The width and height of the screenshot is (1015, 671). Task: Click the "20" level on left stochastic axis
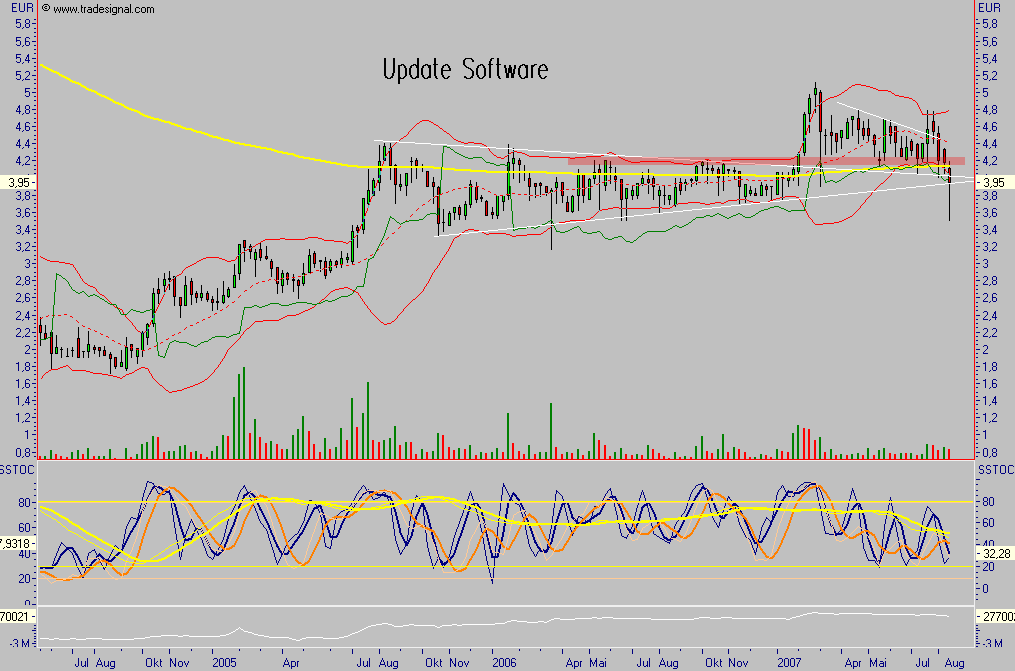click(25, 578)
